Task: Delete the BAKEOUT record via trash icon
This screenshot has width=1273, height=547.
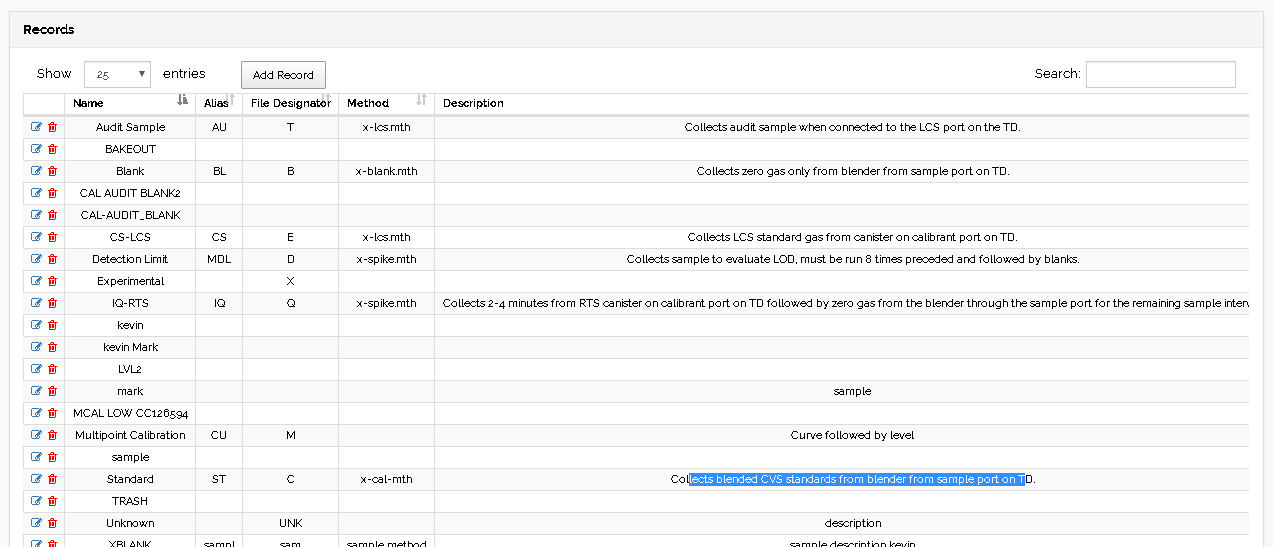Action: [x=53, y=149]
